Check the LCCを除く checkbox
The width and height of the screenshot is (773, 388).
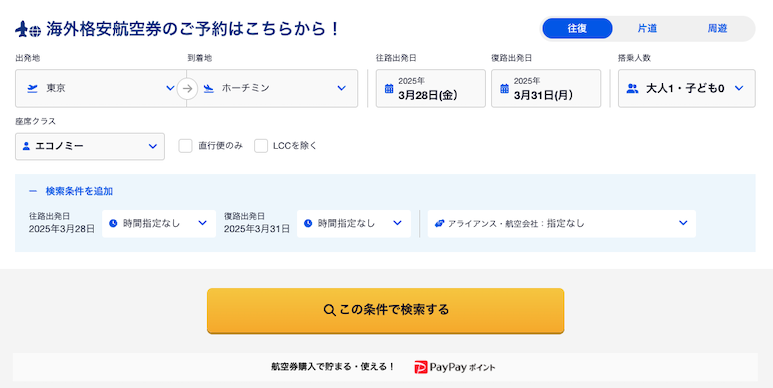[x=261, y=146]
